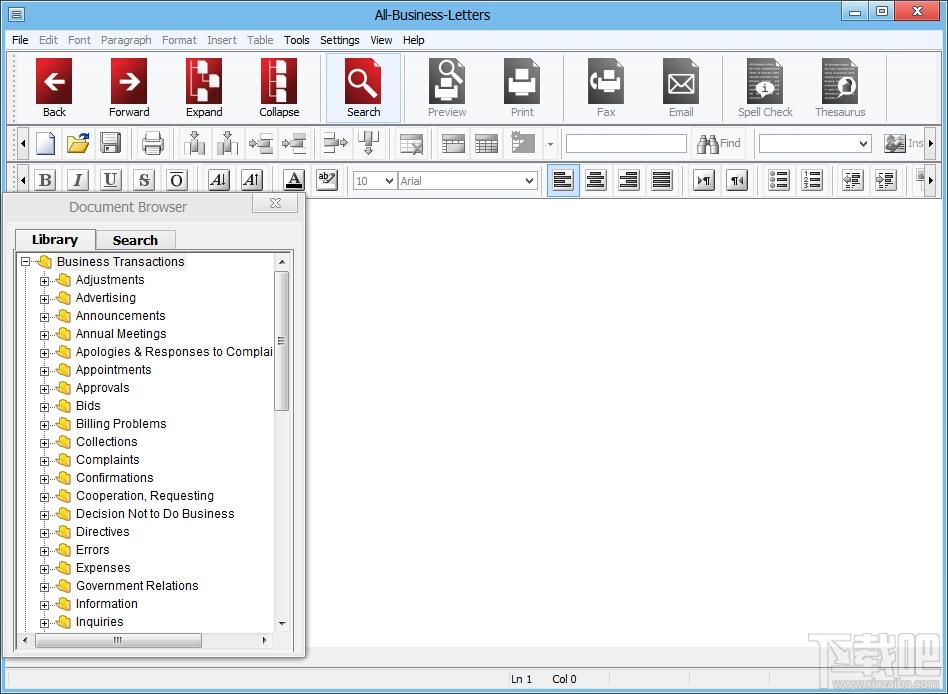Click the Save floppy disk icon

pos(110,144)
